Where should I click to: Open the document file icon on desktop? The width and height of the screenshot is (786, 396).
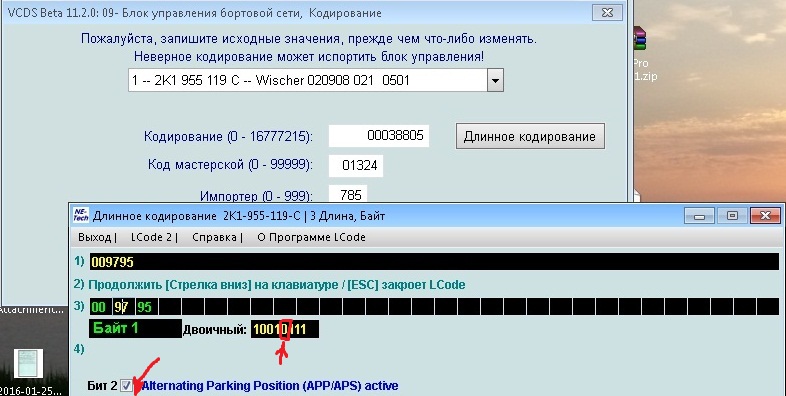pyautogui.click(x=28, y=364)
